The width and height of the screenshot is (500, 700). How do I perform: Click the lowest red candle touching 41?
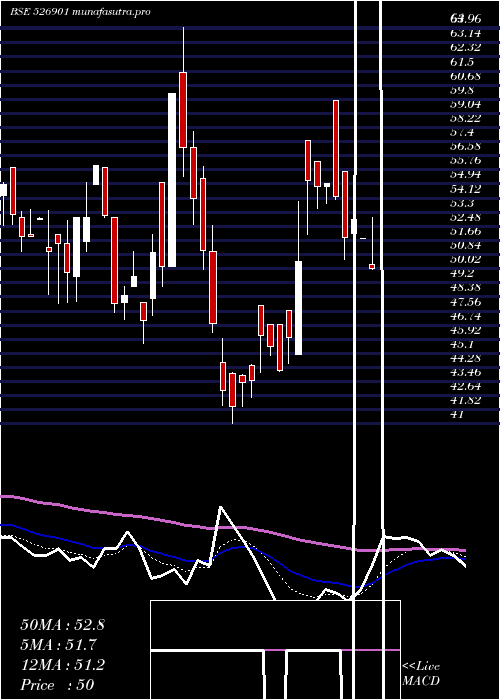pos(232,390)
